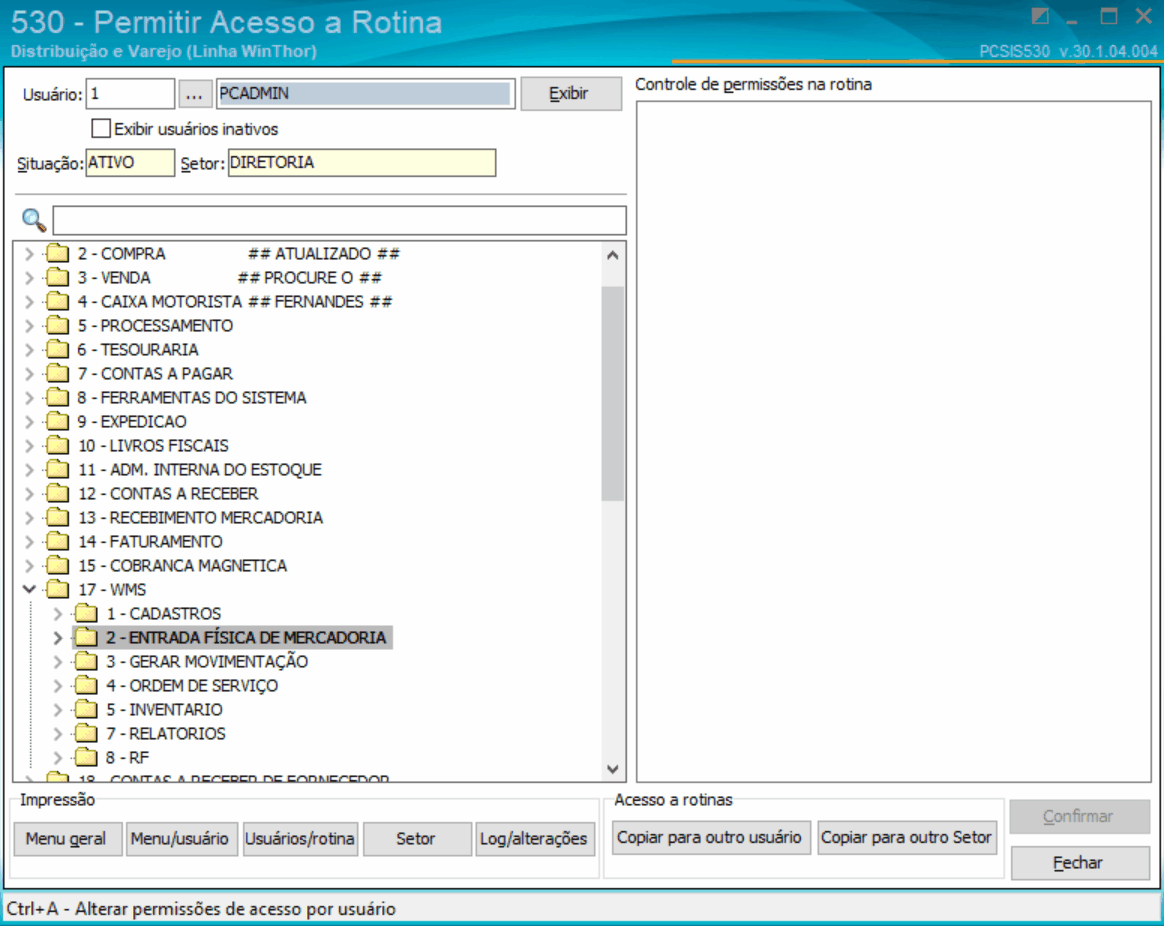
Task: Select the 15 - COBRANCA MAGNETICA row
Action: pos(183,566)
